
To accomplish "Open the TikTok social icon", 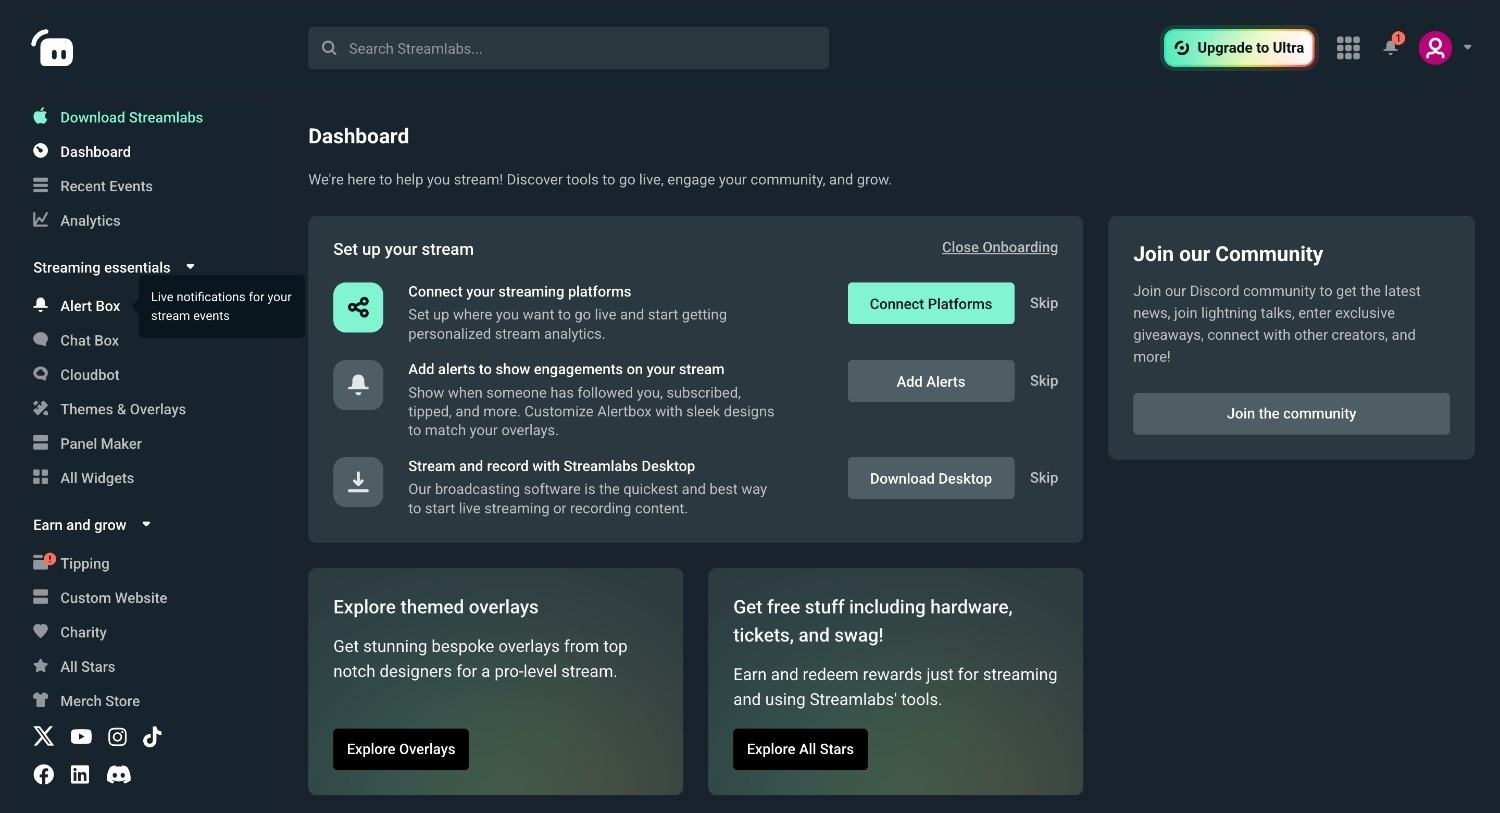I will point(152,737).
